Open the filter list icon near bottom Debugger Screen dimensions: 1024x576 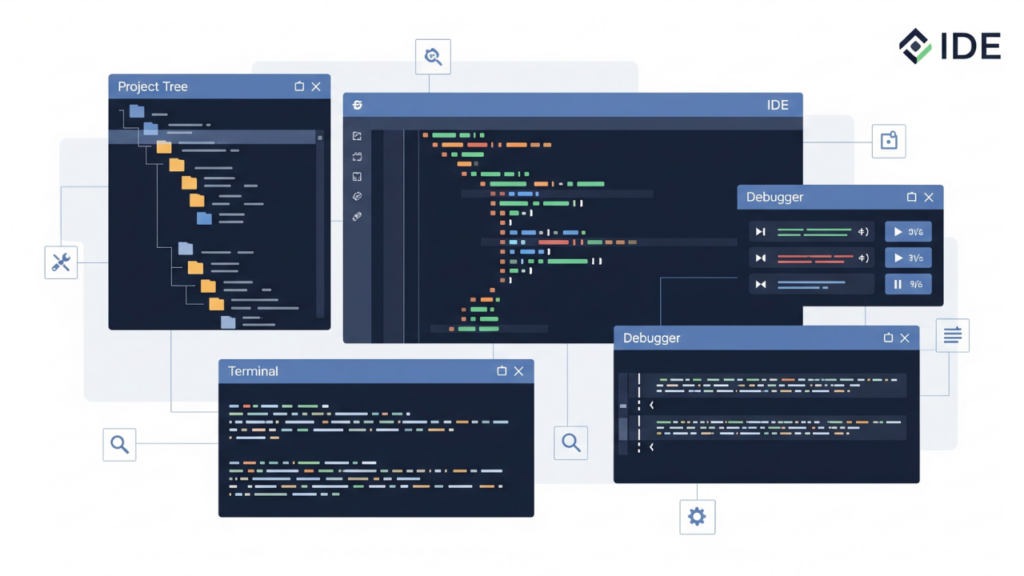pos(952,336)
